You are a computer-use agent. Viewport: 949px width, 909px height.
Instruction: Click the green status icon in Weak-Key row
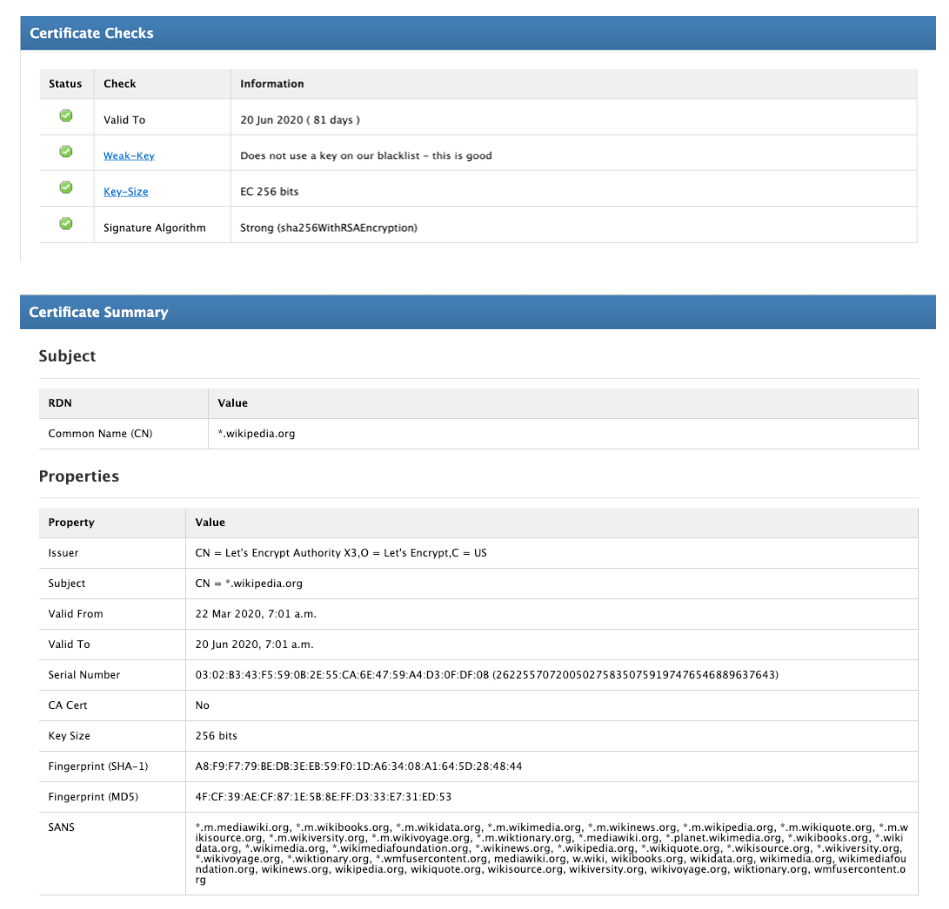[x=66, y=151]
